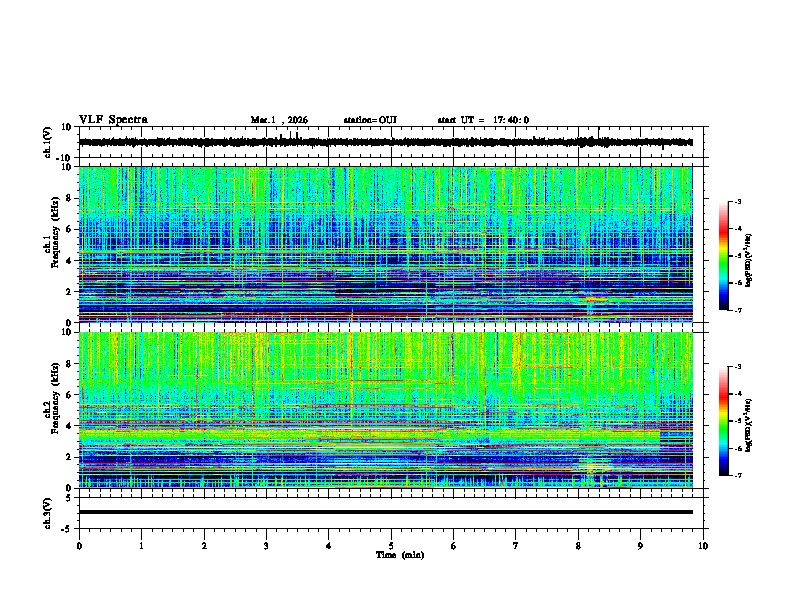Click the "VLF Spectra" title text
Image resolution: width=792 pixels, height=612 pixels.
click(x=113, y=120)
